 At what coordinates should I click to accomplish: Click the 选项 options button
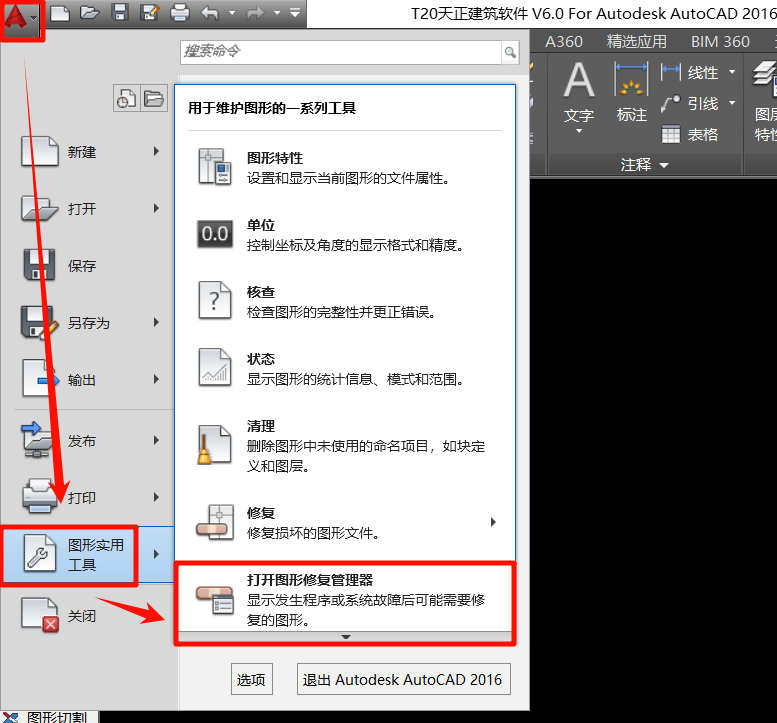tap(252, 679)
